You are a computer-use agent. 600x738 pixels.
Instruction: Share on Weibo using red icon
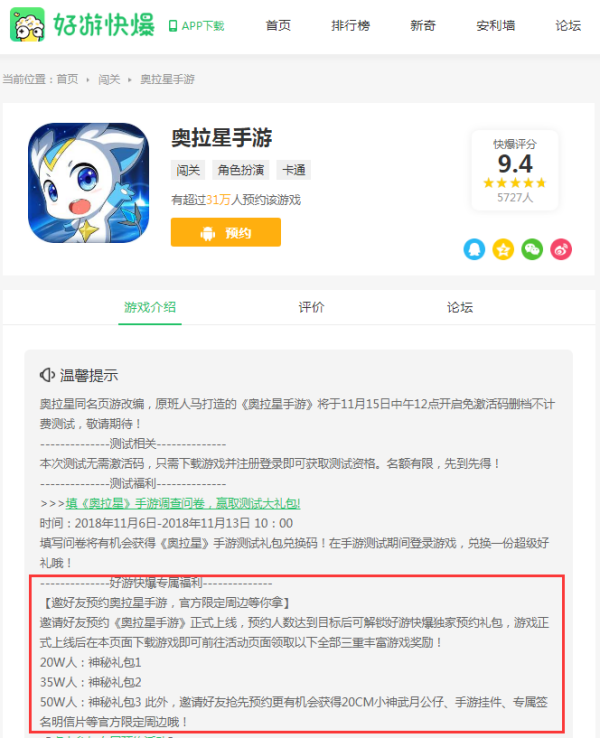tap(561, 249)
